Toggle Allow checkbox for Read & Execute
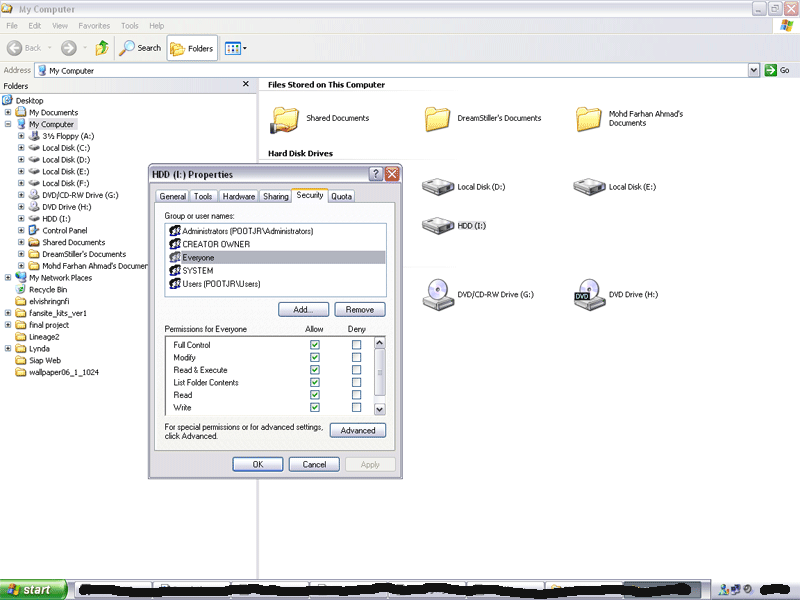The height and width of the screenshot is (600, 800). tap(315, 370)
